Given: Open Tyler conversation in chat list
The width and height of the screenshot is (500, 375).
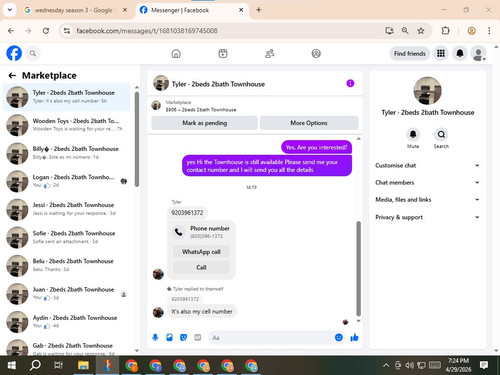Looking at the screenshot, I should click(x=66, y=97).
